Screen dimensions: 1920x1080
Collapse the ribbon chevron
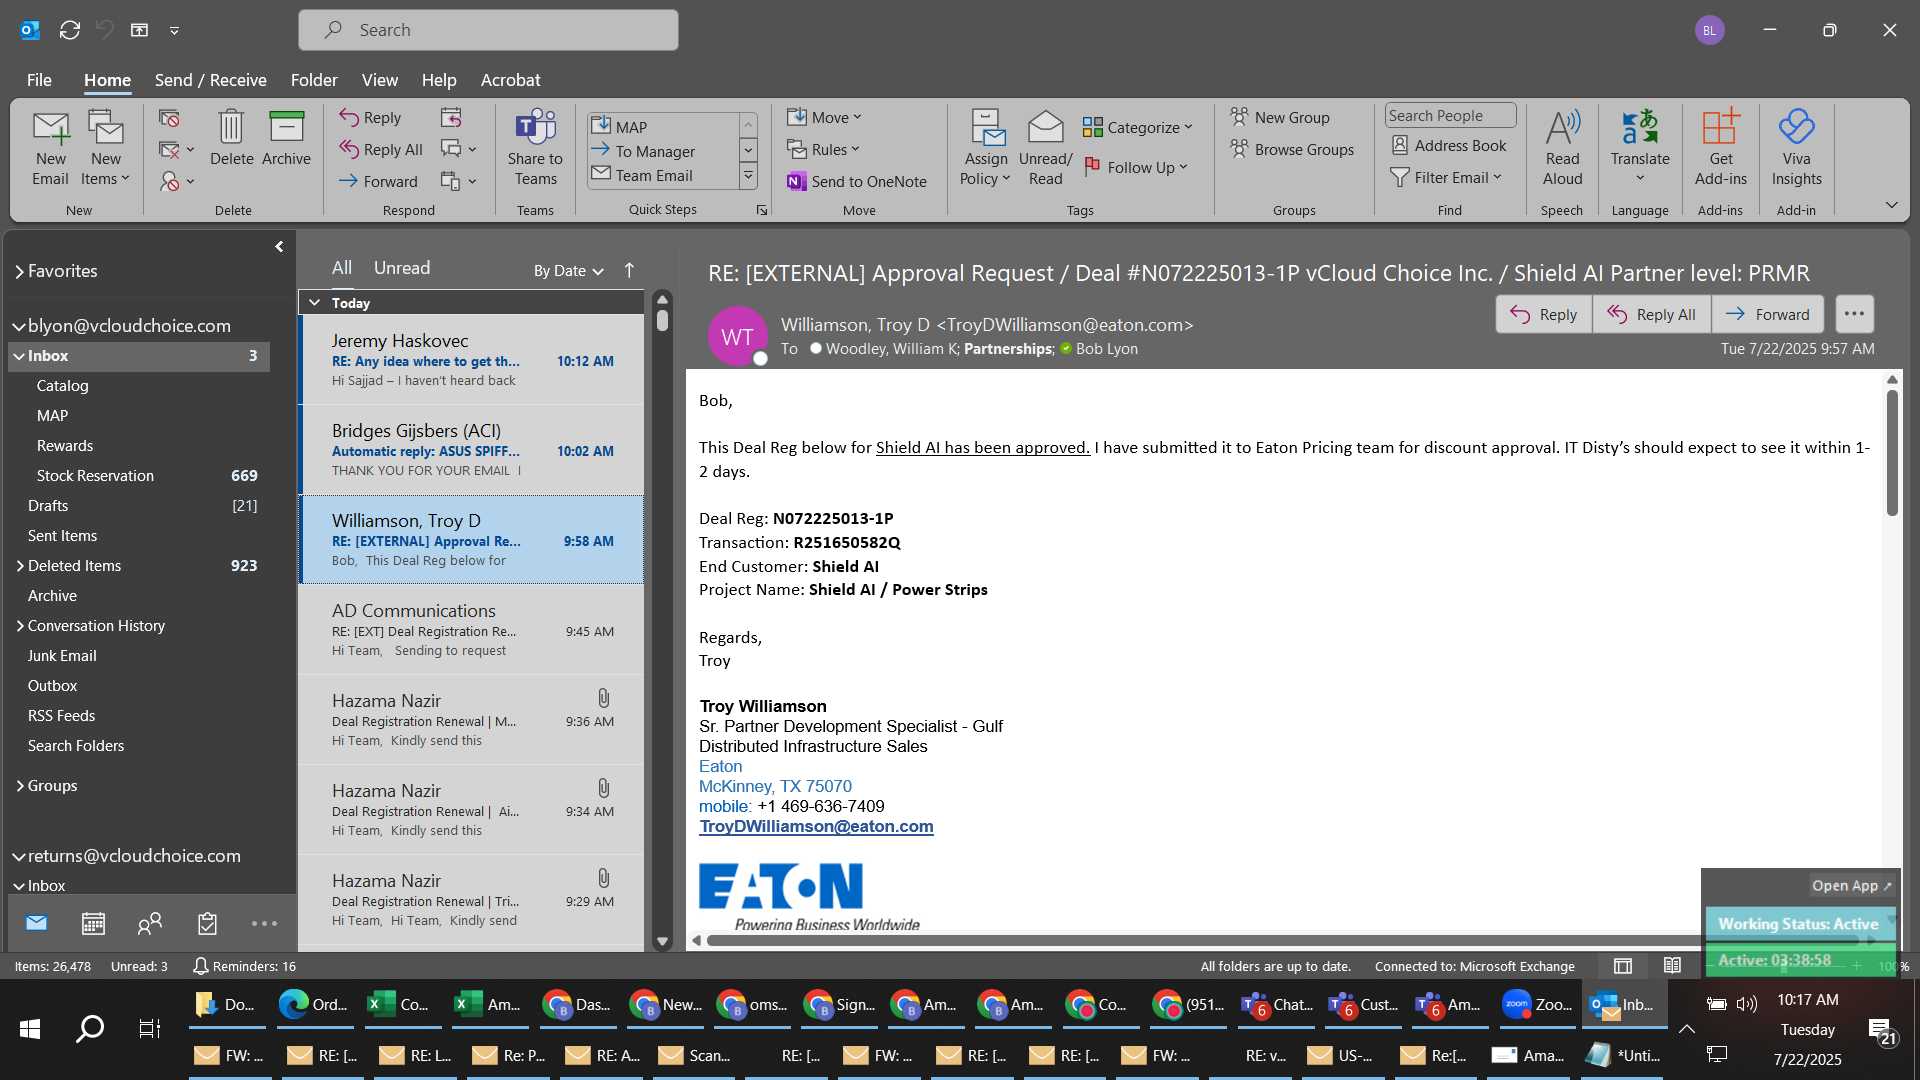pos(1891,206)
